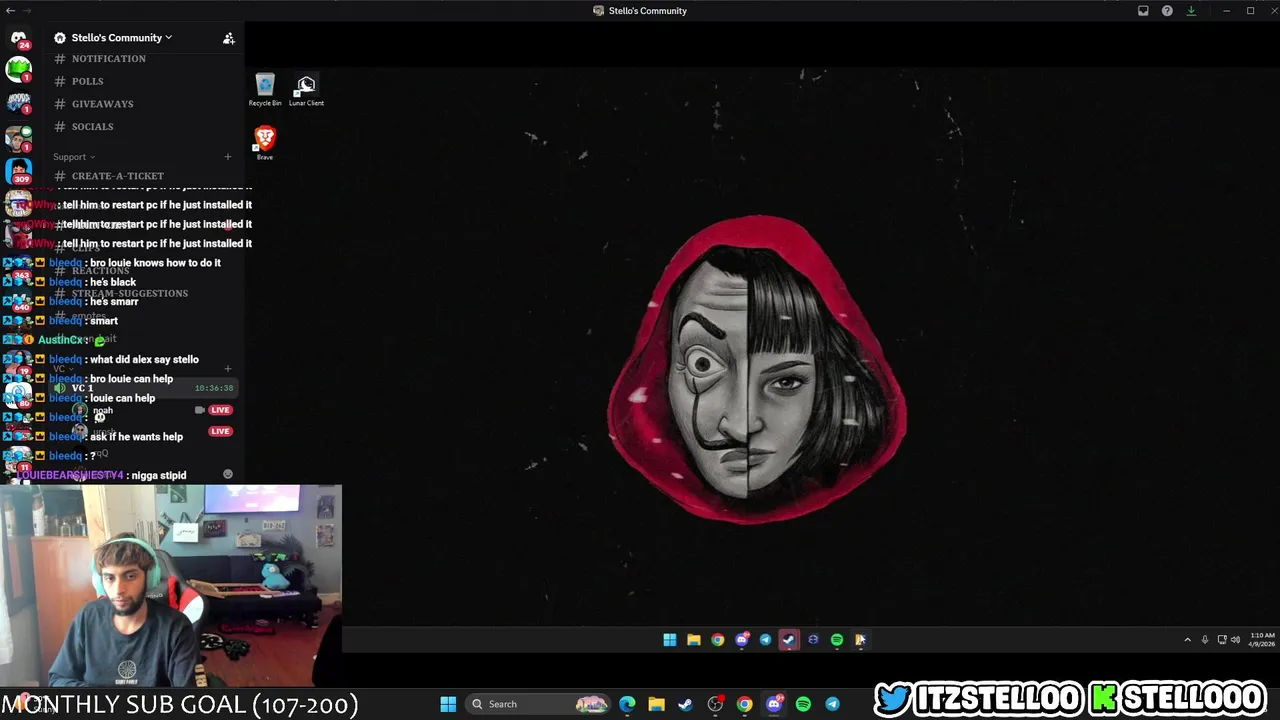Open Brave browser shortcut on shared desktop
Screen dimensions: 1280x720
(x=265, y=142)
